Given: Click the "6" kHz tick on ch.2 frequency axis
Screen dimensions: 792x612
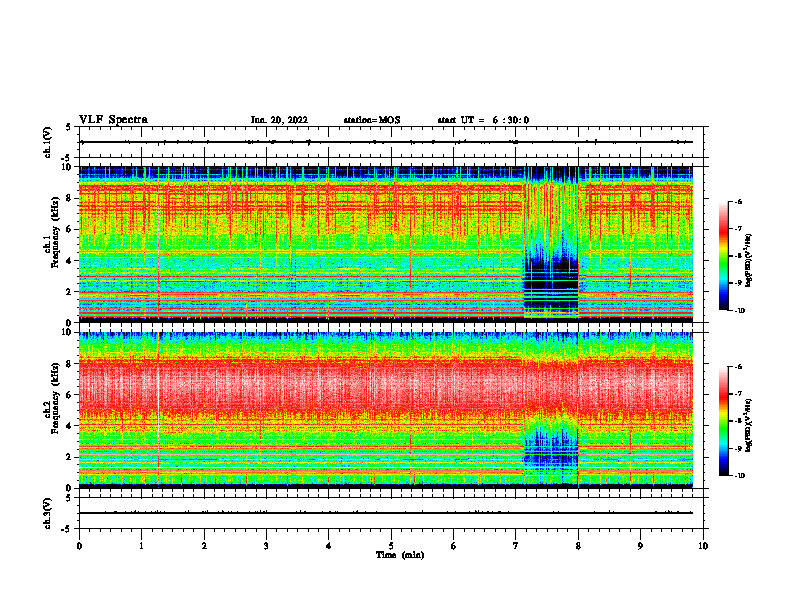Looking at the screenshot, I should [70, 395].
